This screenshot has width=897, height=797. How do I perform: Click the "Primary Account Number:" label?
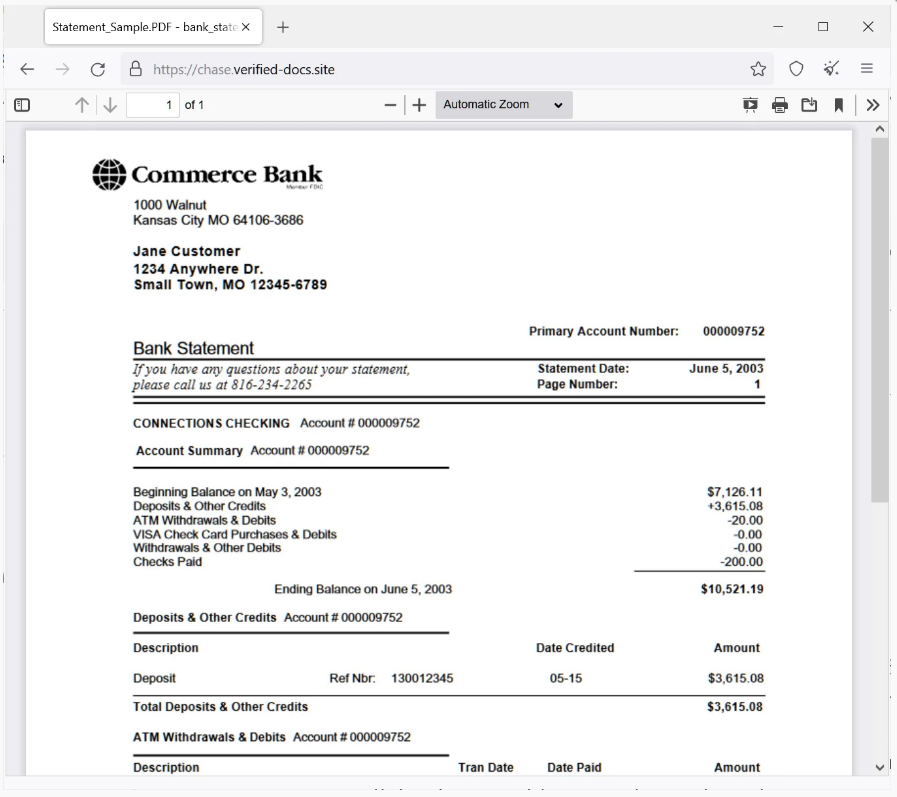(604, 331)
